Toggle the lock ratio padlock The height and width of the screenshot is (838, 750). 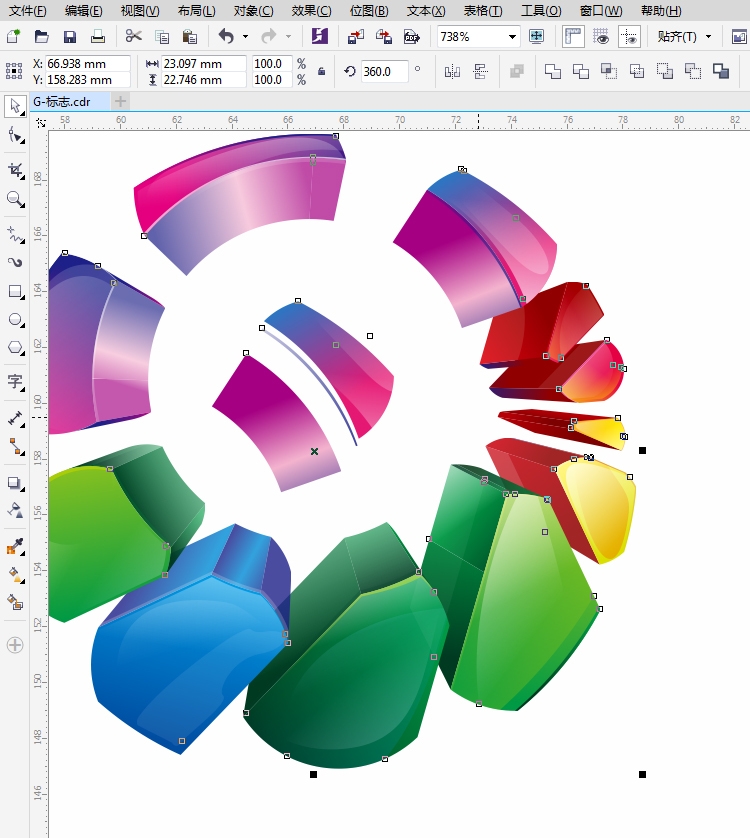[321, 72]
